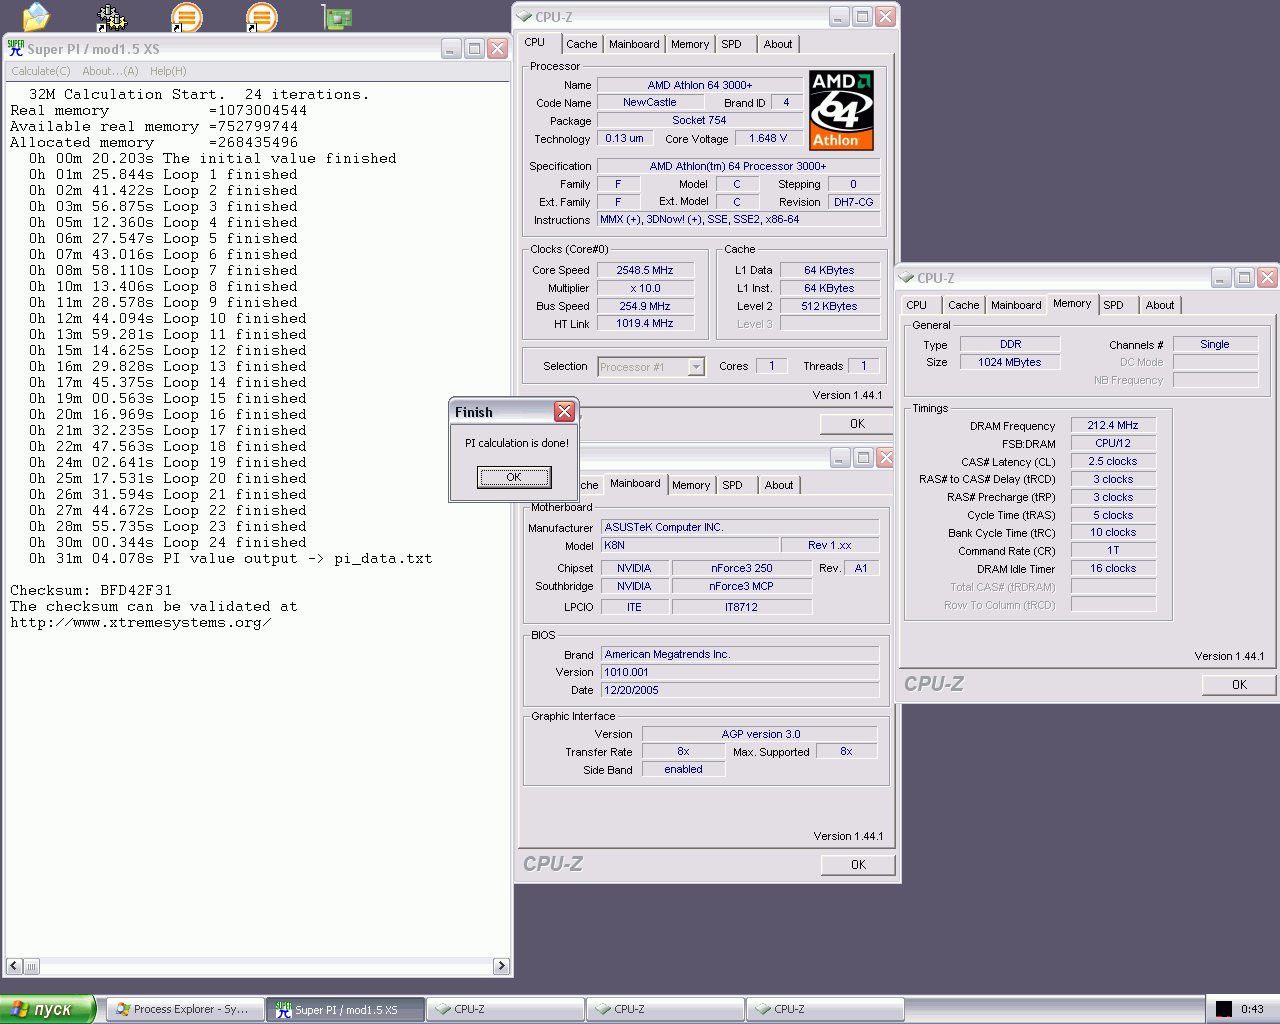1280x1024 pixels.
Task: Click the Super PI horizontal scrollbar thumb
Action: click(31, 966)
